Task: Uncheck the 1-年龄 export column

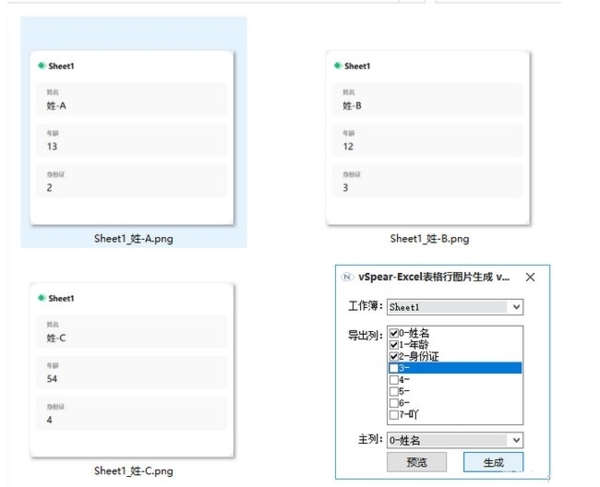Action: 394,345
